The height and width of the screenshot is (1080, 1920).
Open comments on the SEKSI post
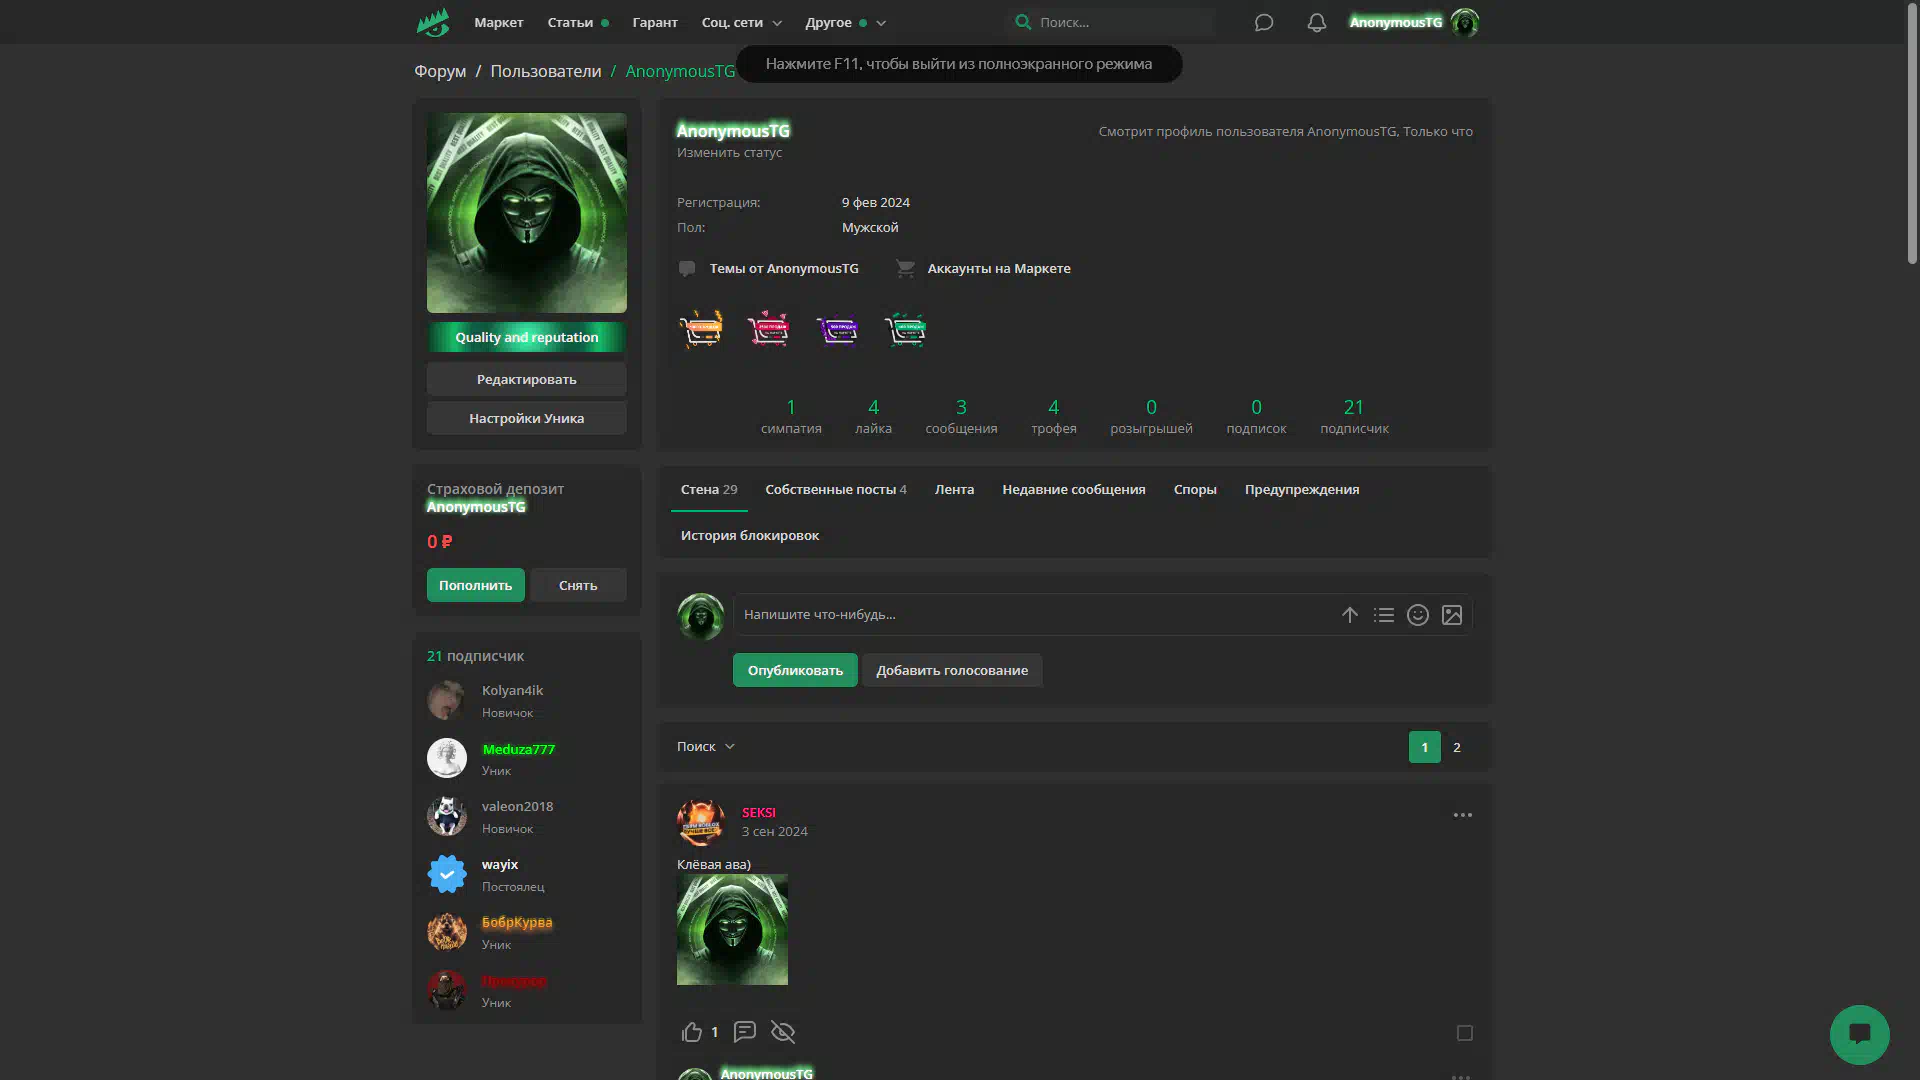[745, 1031]
